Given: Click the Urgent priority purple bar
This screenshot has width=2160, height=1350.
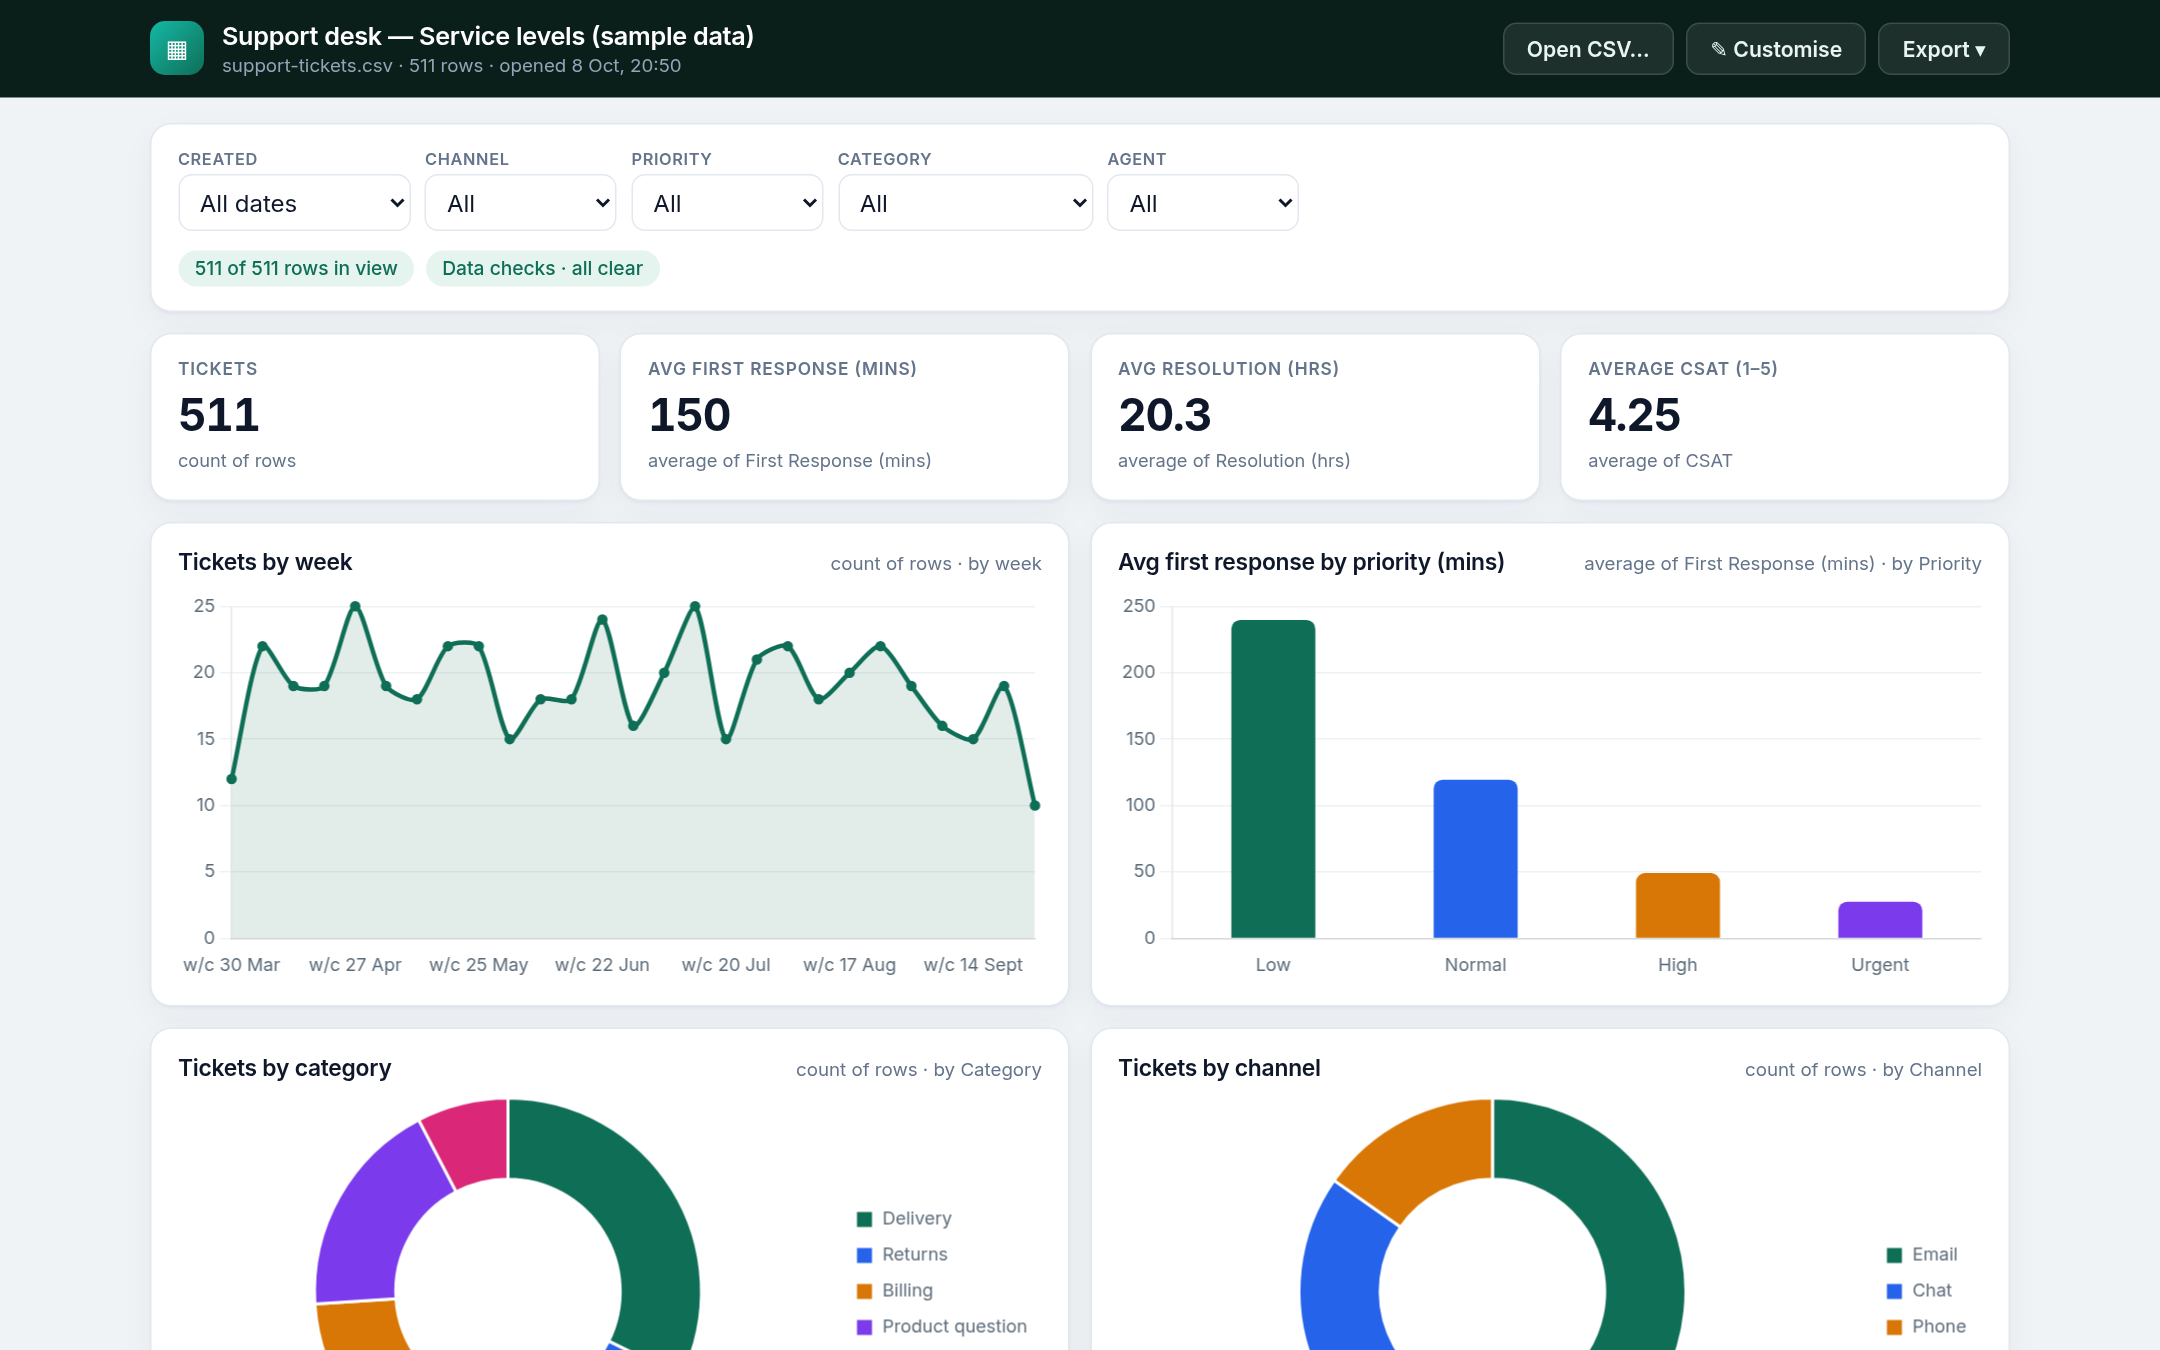Looking at the screenshot, I should pos(1880,920).
